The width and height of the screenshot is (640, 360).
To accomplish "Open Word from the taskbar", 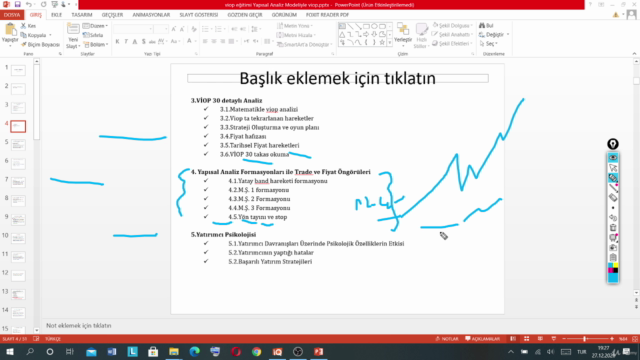I will (x=112, y=351).
